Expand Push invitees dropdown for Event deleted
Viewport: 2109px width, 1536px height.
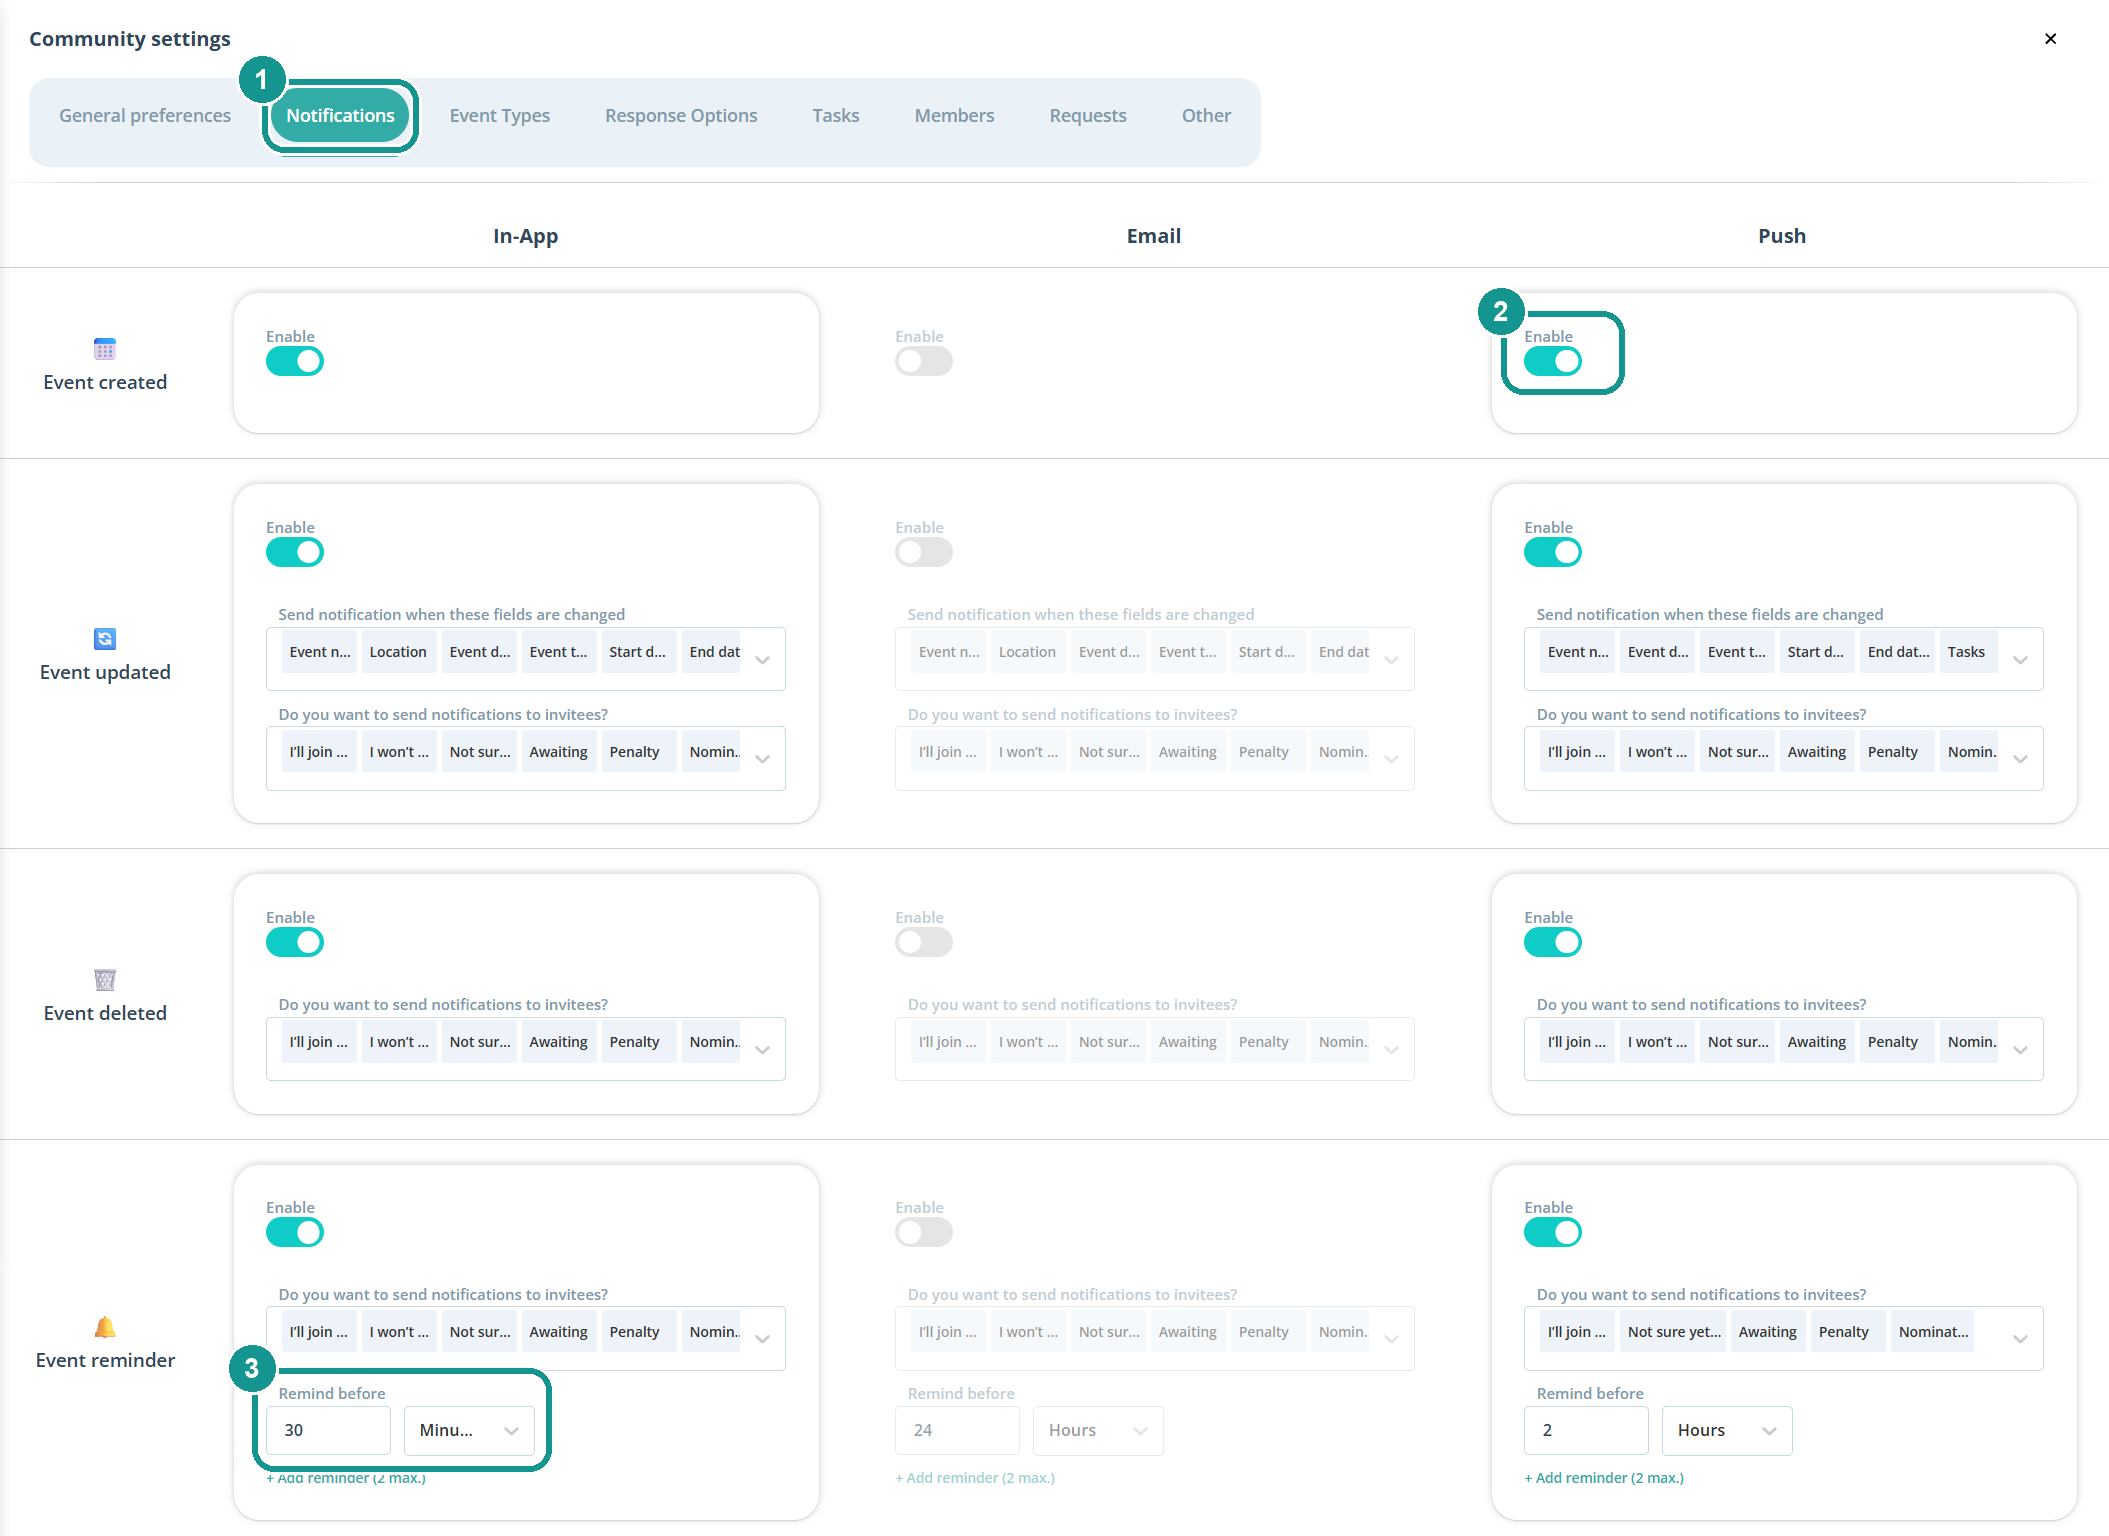[2021, 1050]
